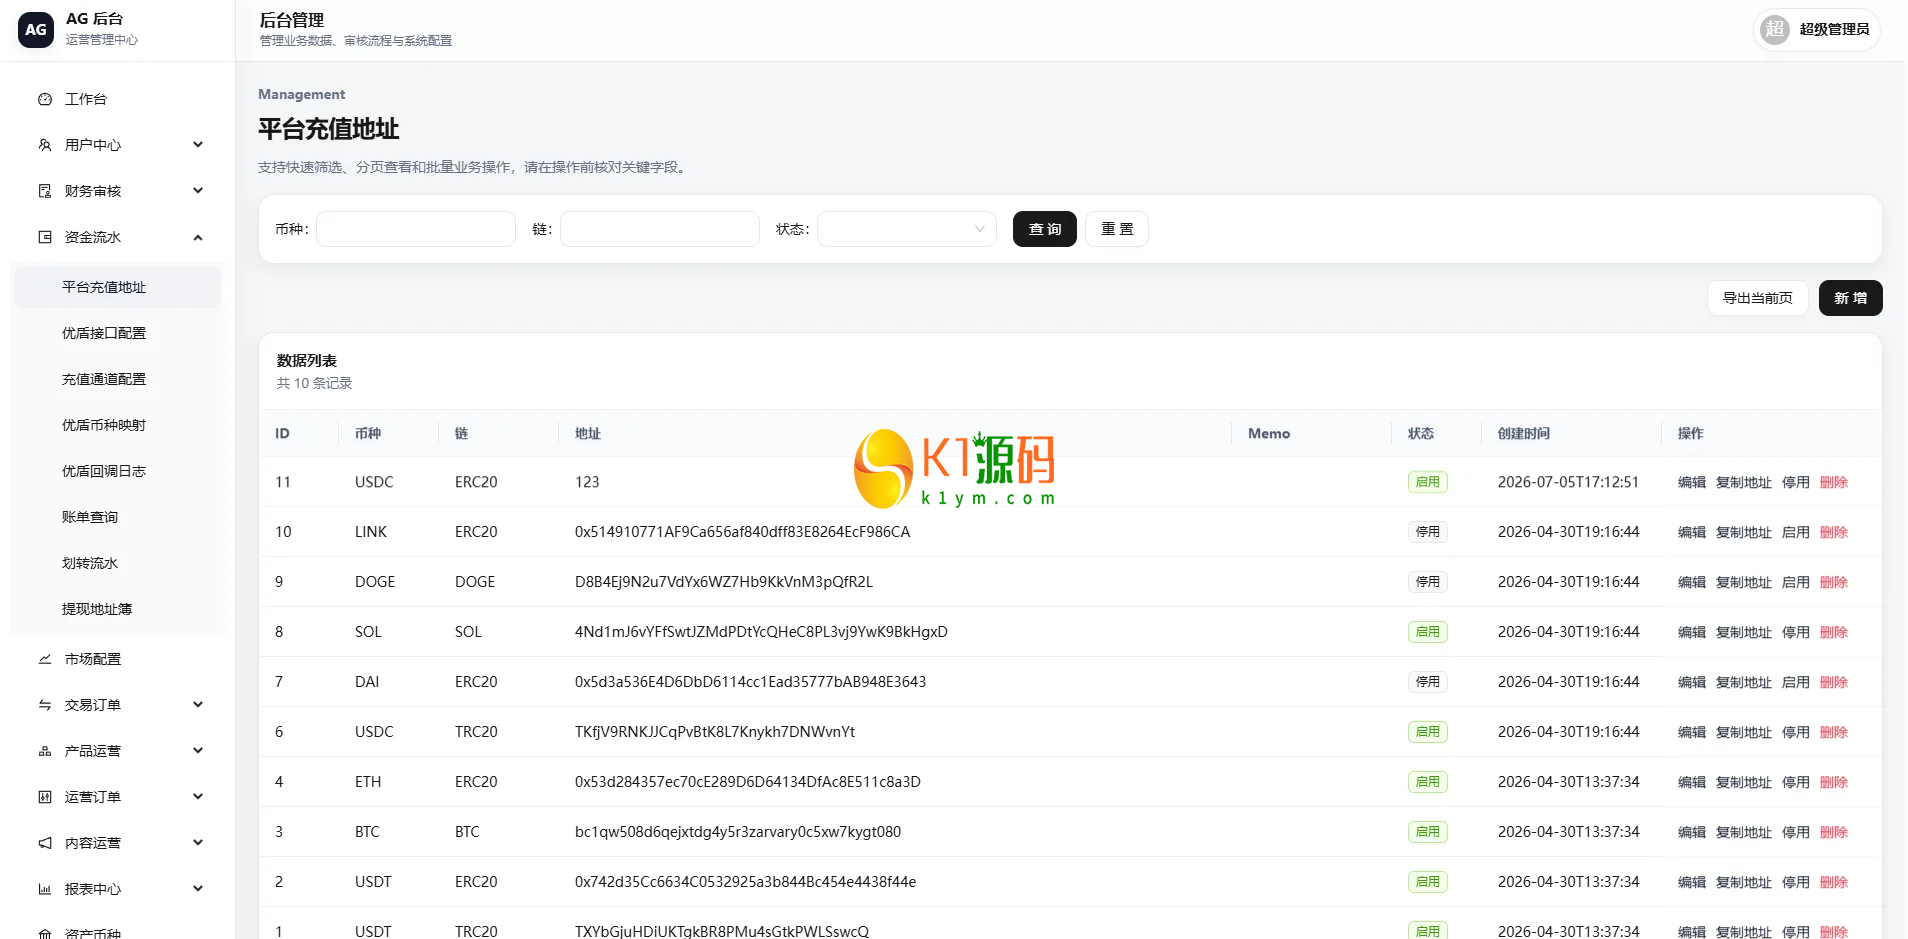Copy address of LINK row
This screenshot has height=939, width=1908.
[x=1744, y=532]
